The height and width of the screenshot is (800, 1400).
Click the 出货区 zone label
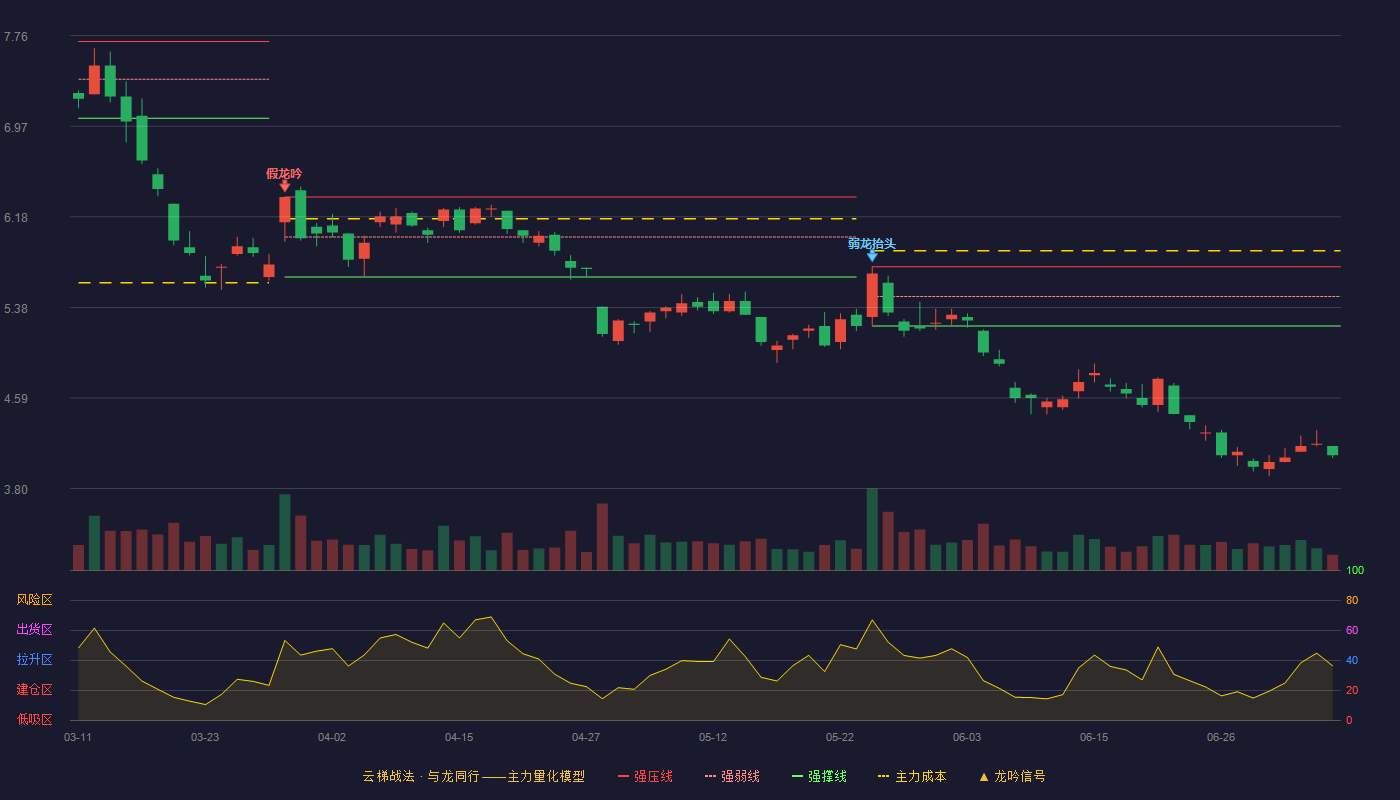(x=34, y=630)
